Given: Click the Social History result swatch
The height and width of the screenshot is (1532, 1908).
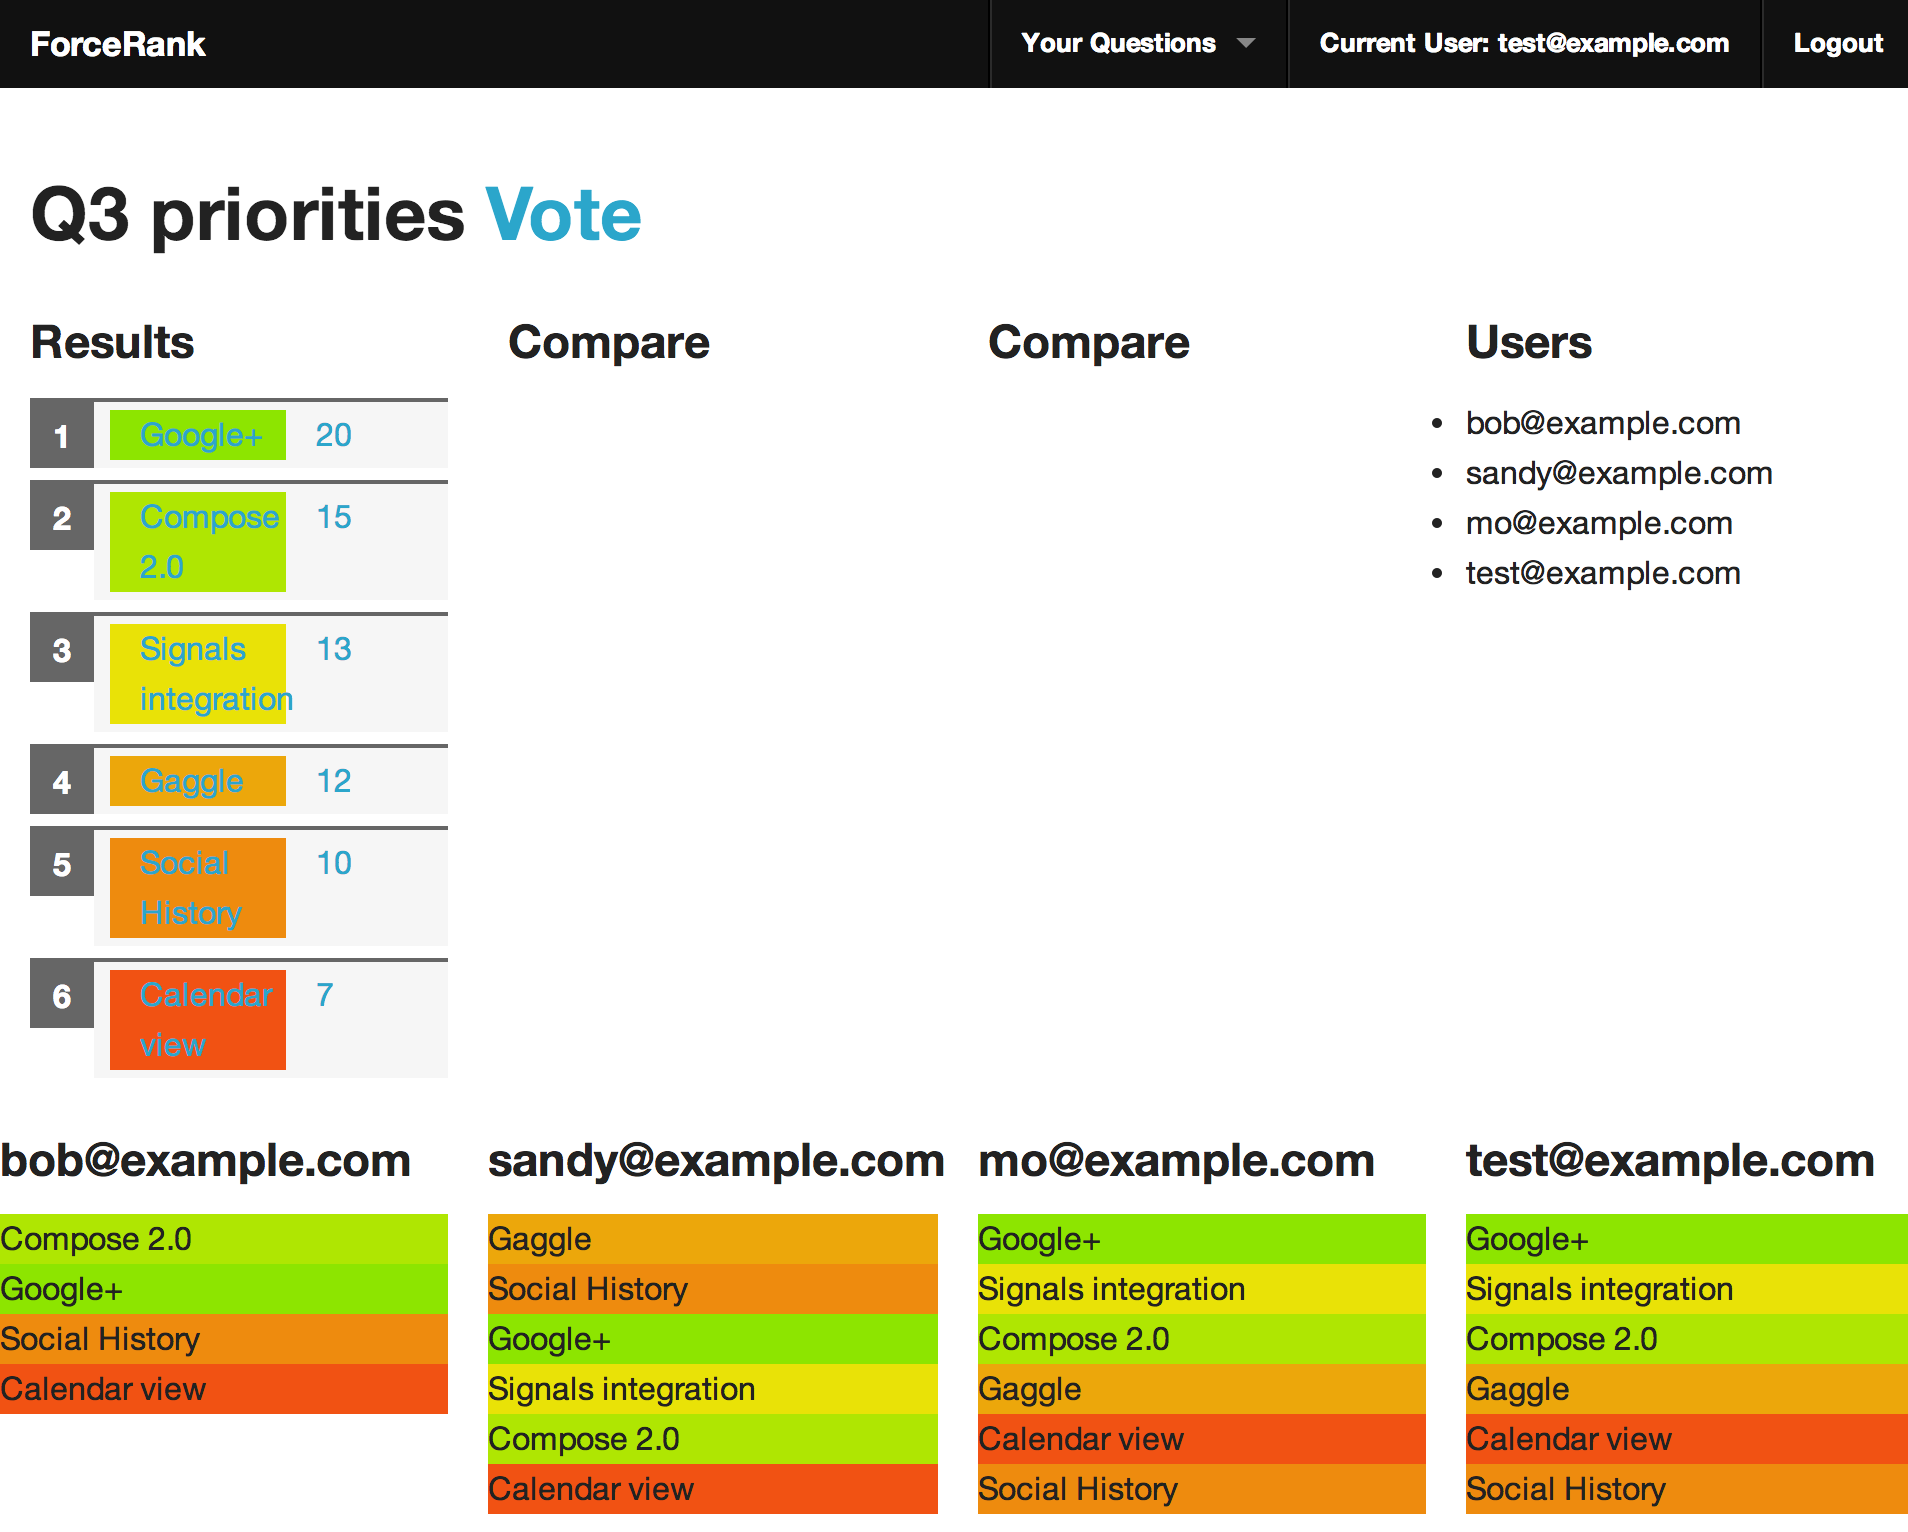Looking at the screenshot, I should [x=198, y=888].
